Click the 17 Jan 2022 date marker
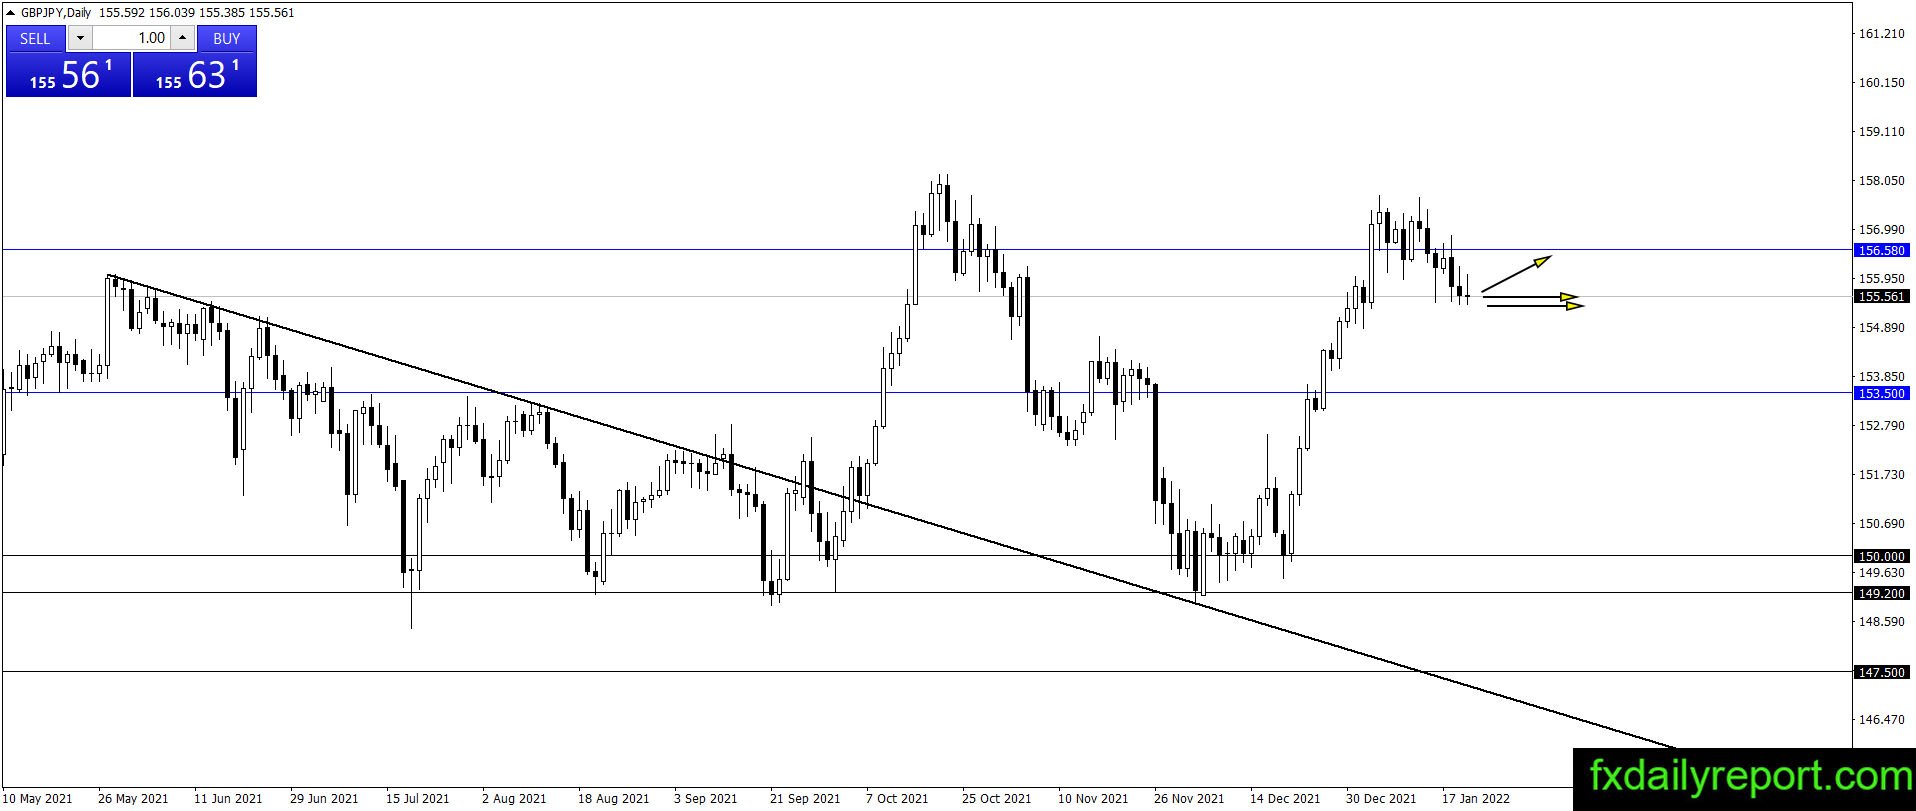1916x811 pixels. [1475, 798]
